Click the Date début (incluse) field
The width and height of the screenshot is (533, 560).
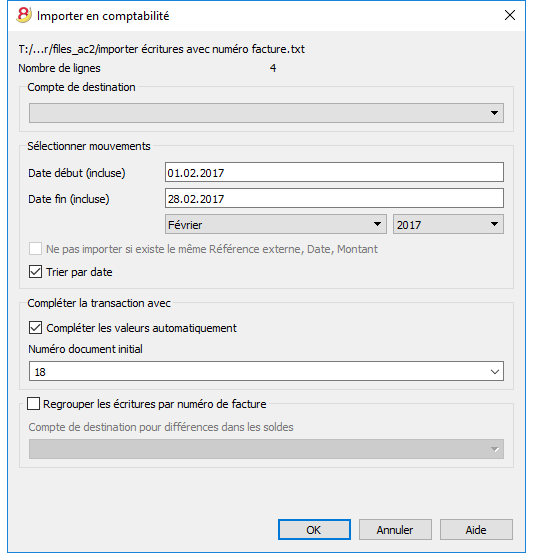[334, 172]
